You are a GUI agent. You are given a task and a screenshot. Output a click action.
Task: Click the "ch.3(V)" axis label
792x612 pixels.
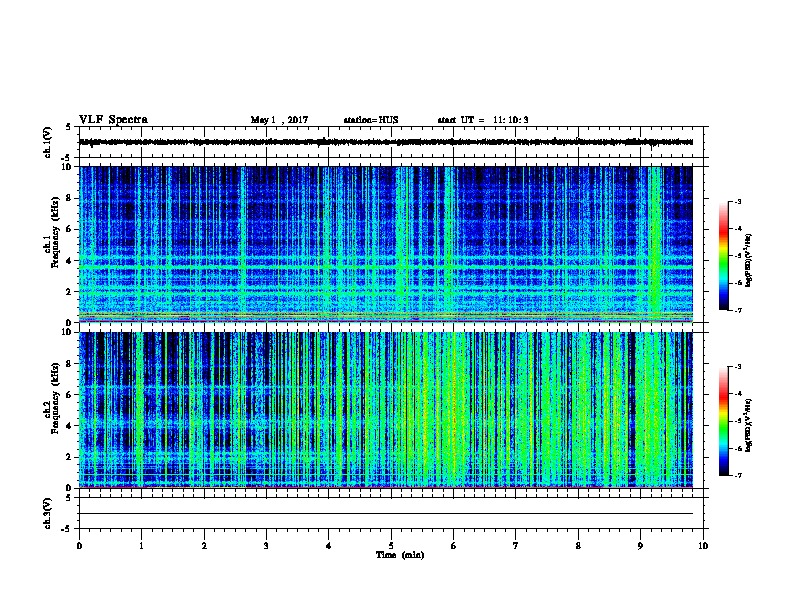[48, 513]
